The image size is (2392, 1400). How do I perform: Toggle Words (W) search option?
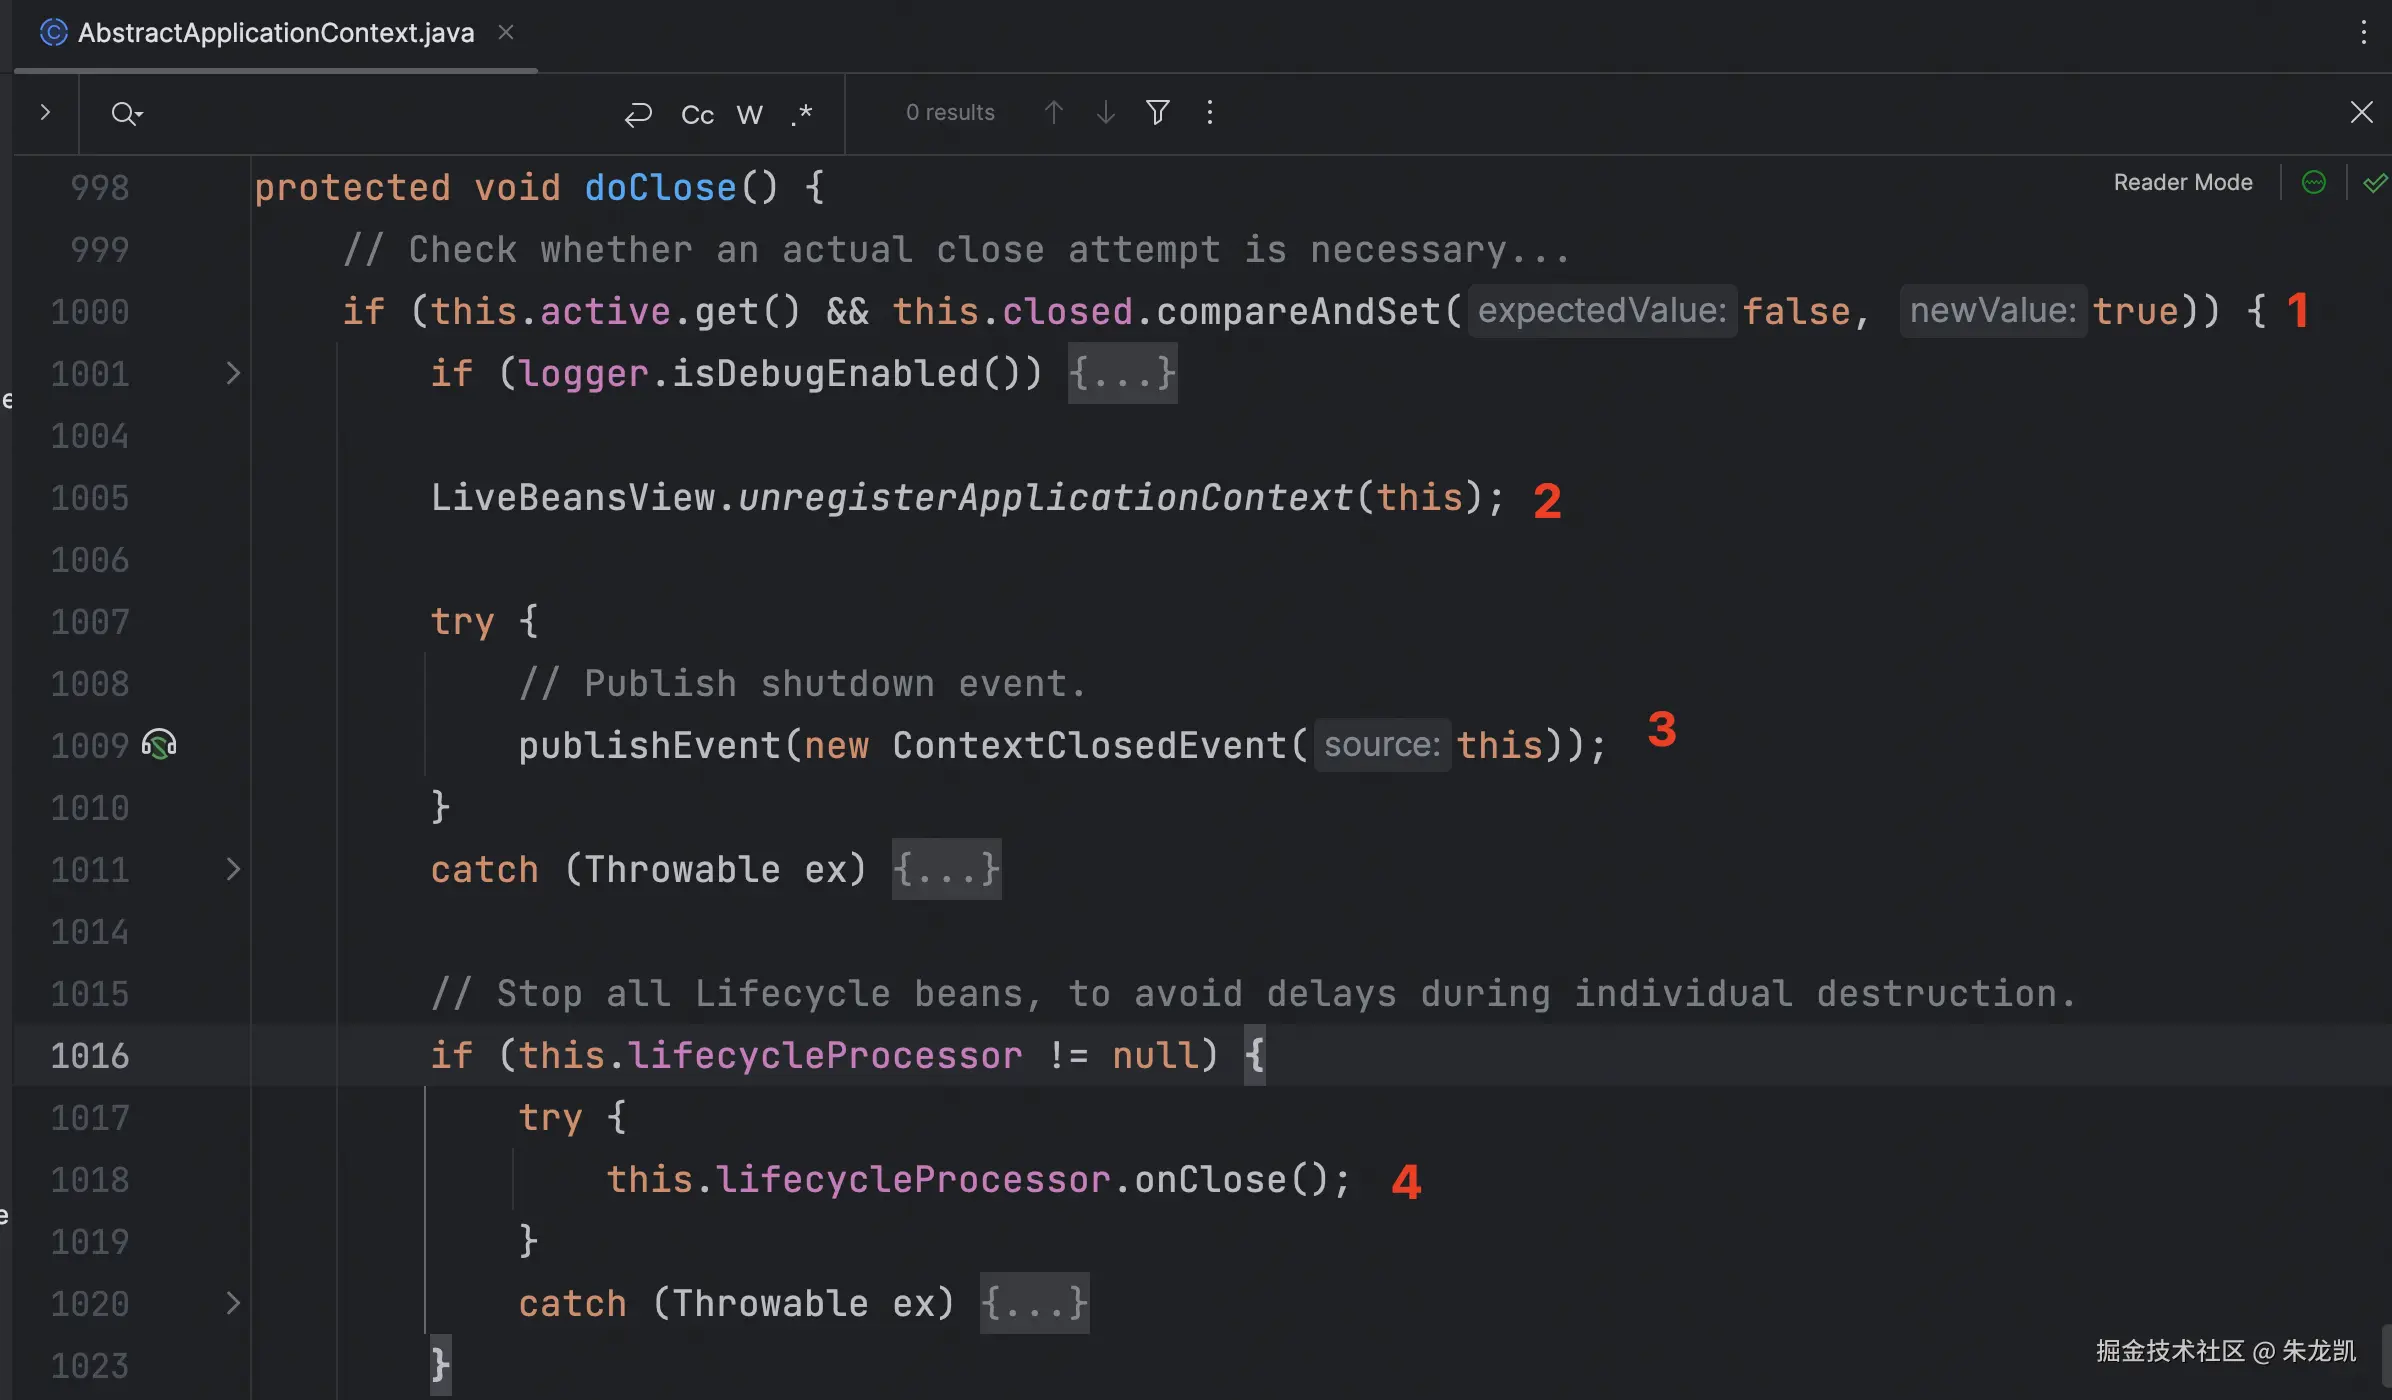click(x=749, y=114)
